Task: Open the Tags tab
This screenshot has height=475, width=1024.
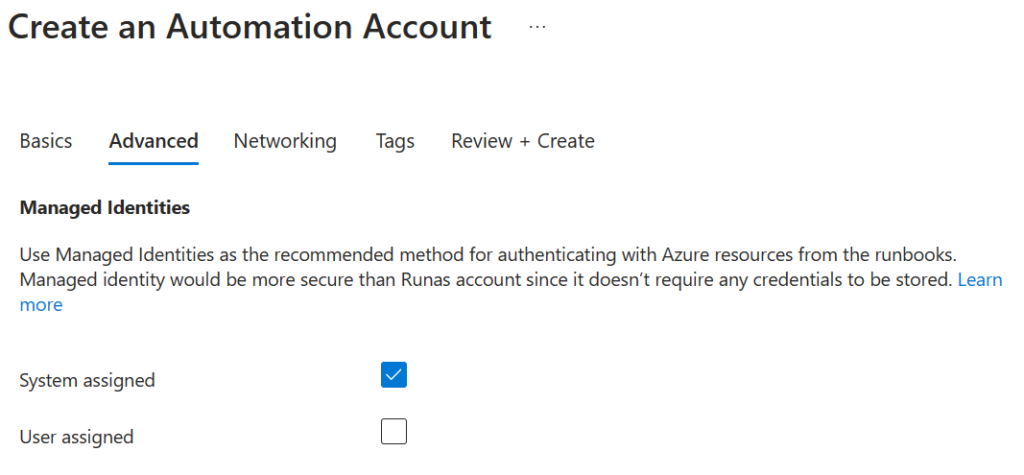Action: click(395, 141)
